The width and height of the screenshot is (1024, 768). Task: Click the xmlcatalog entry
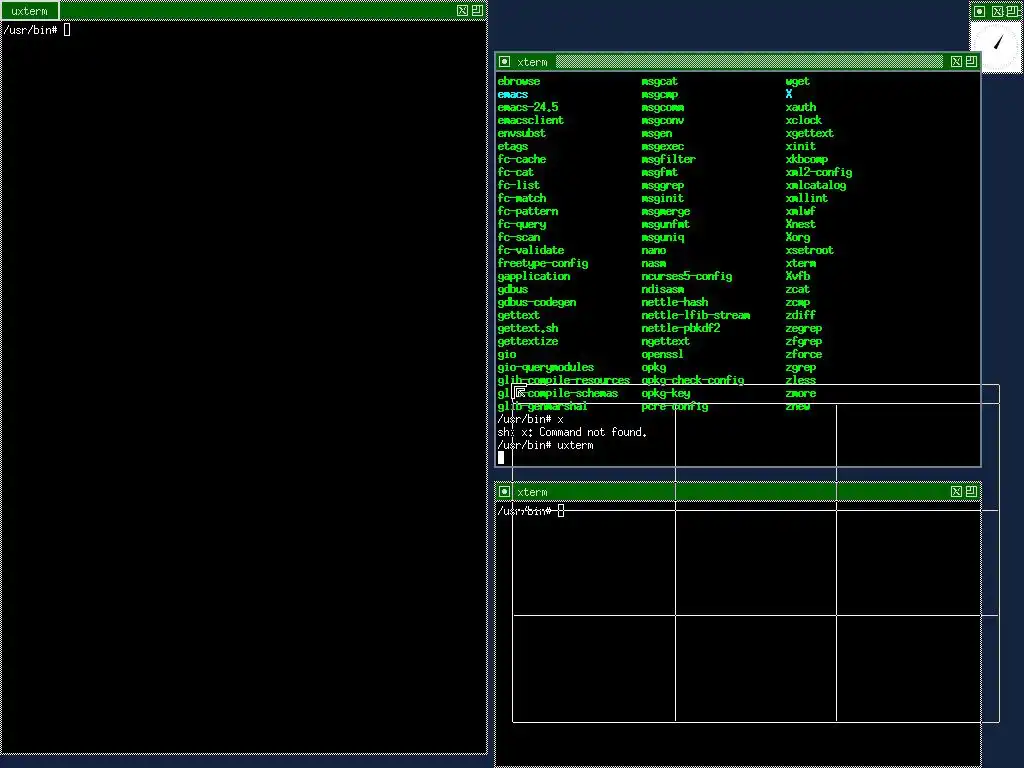[816, 185]
